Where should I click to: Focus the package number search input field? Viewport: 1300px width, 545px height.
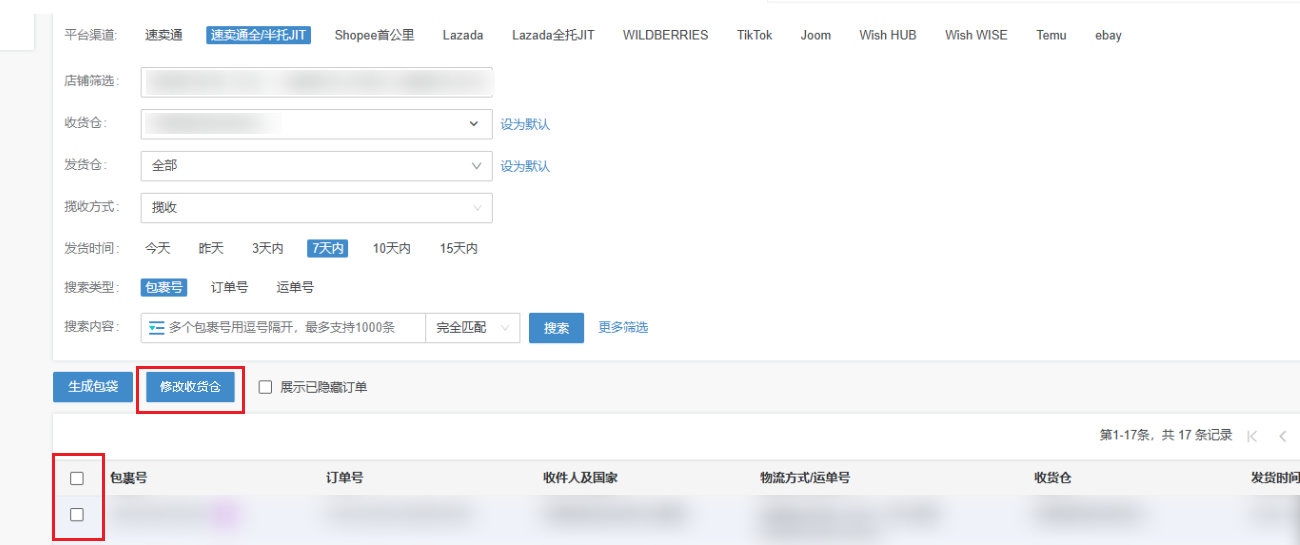[x=295, y=328]
